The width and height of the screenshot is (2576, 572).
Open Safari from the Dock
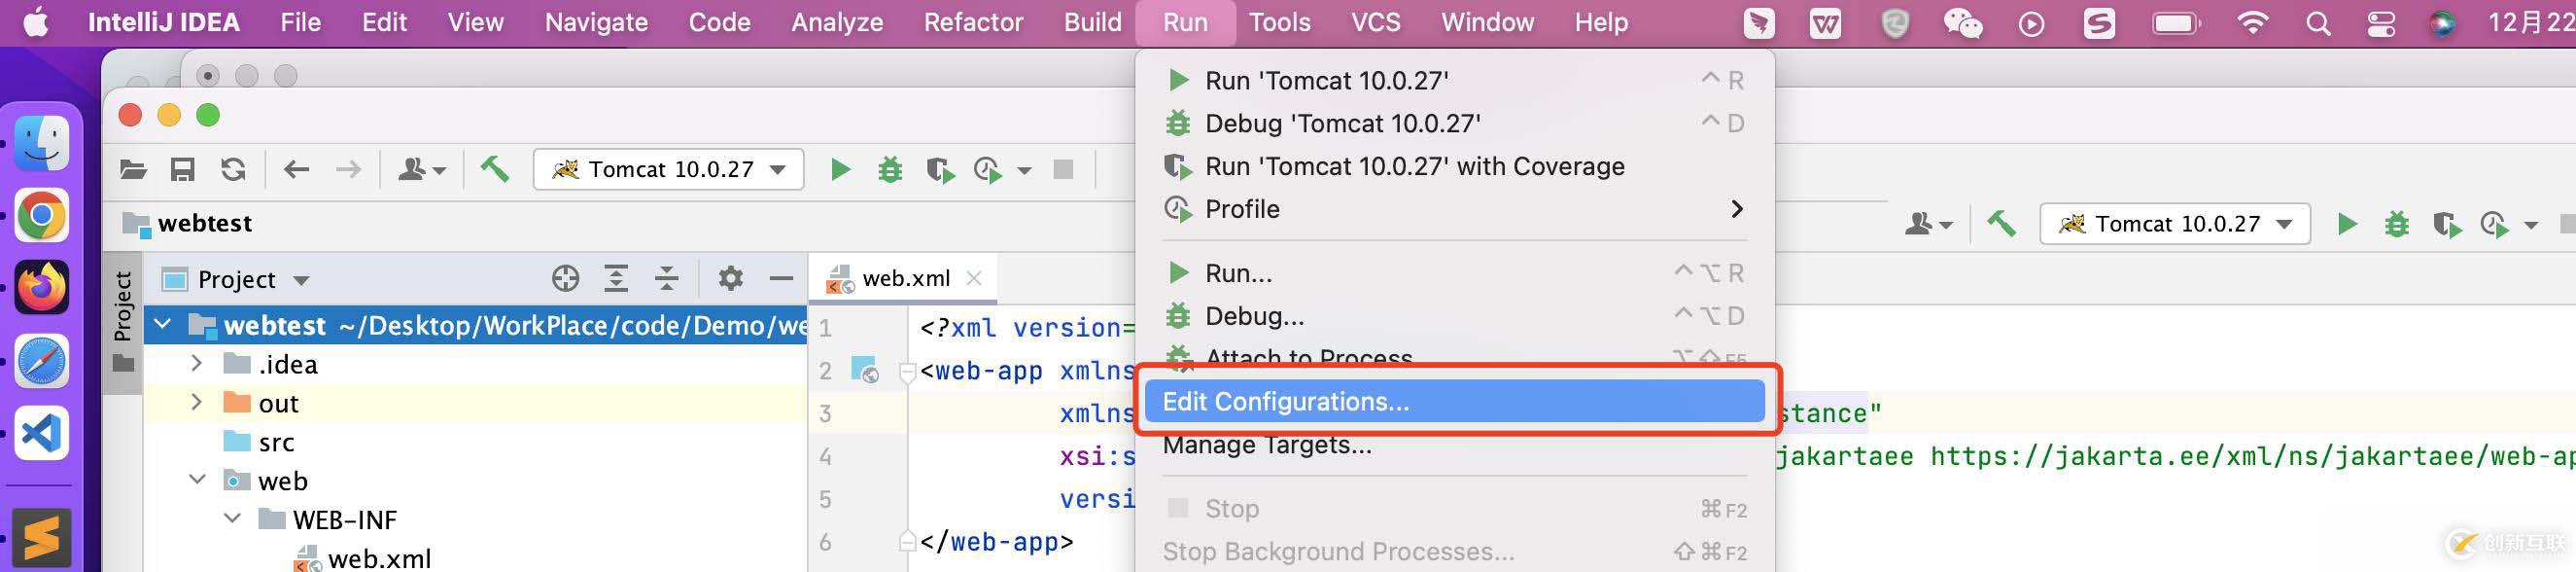pyautogui.click(x=41, y=361)
